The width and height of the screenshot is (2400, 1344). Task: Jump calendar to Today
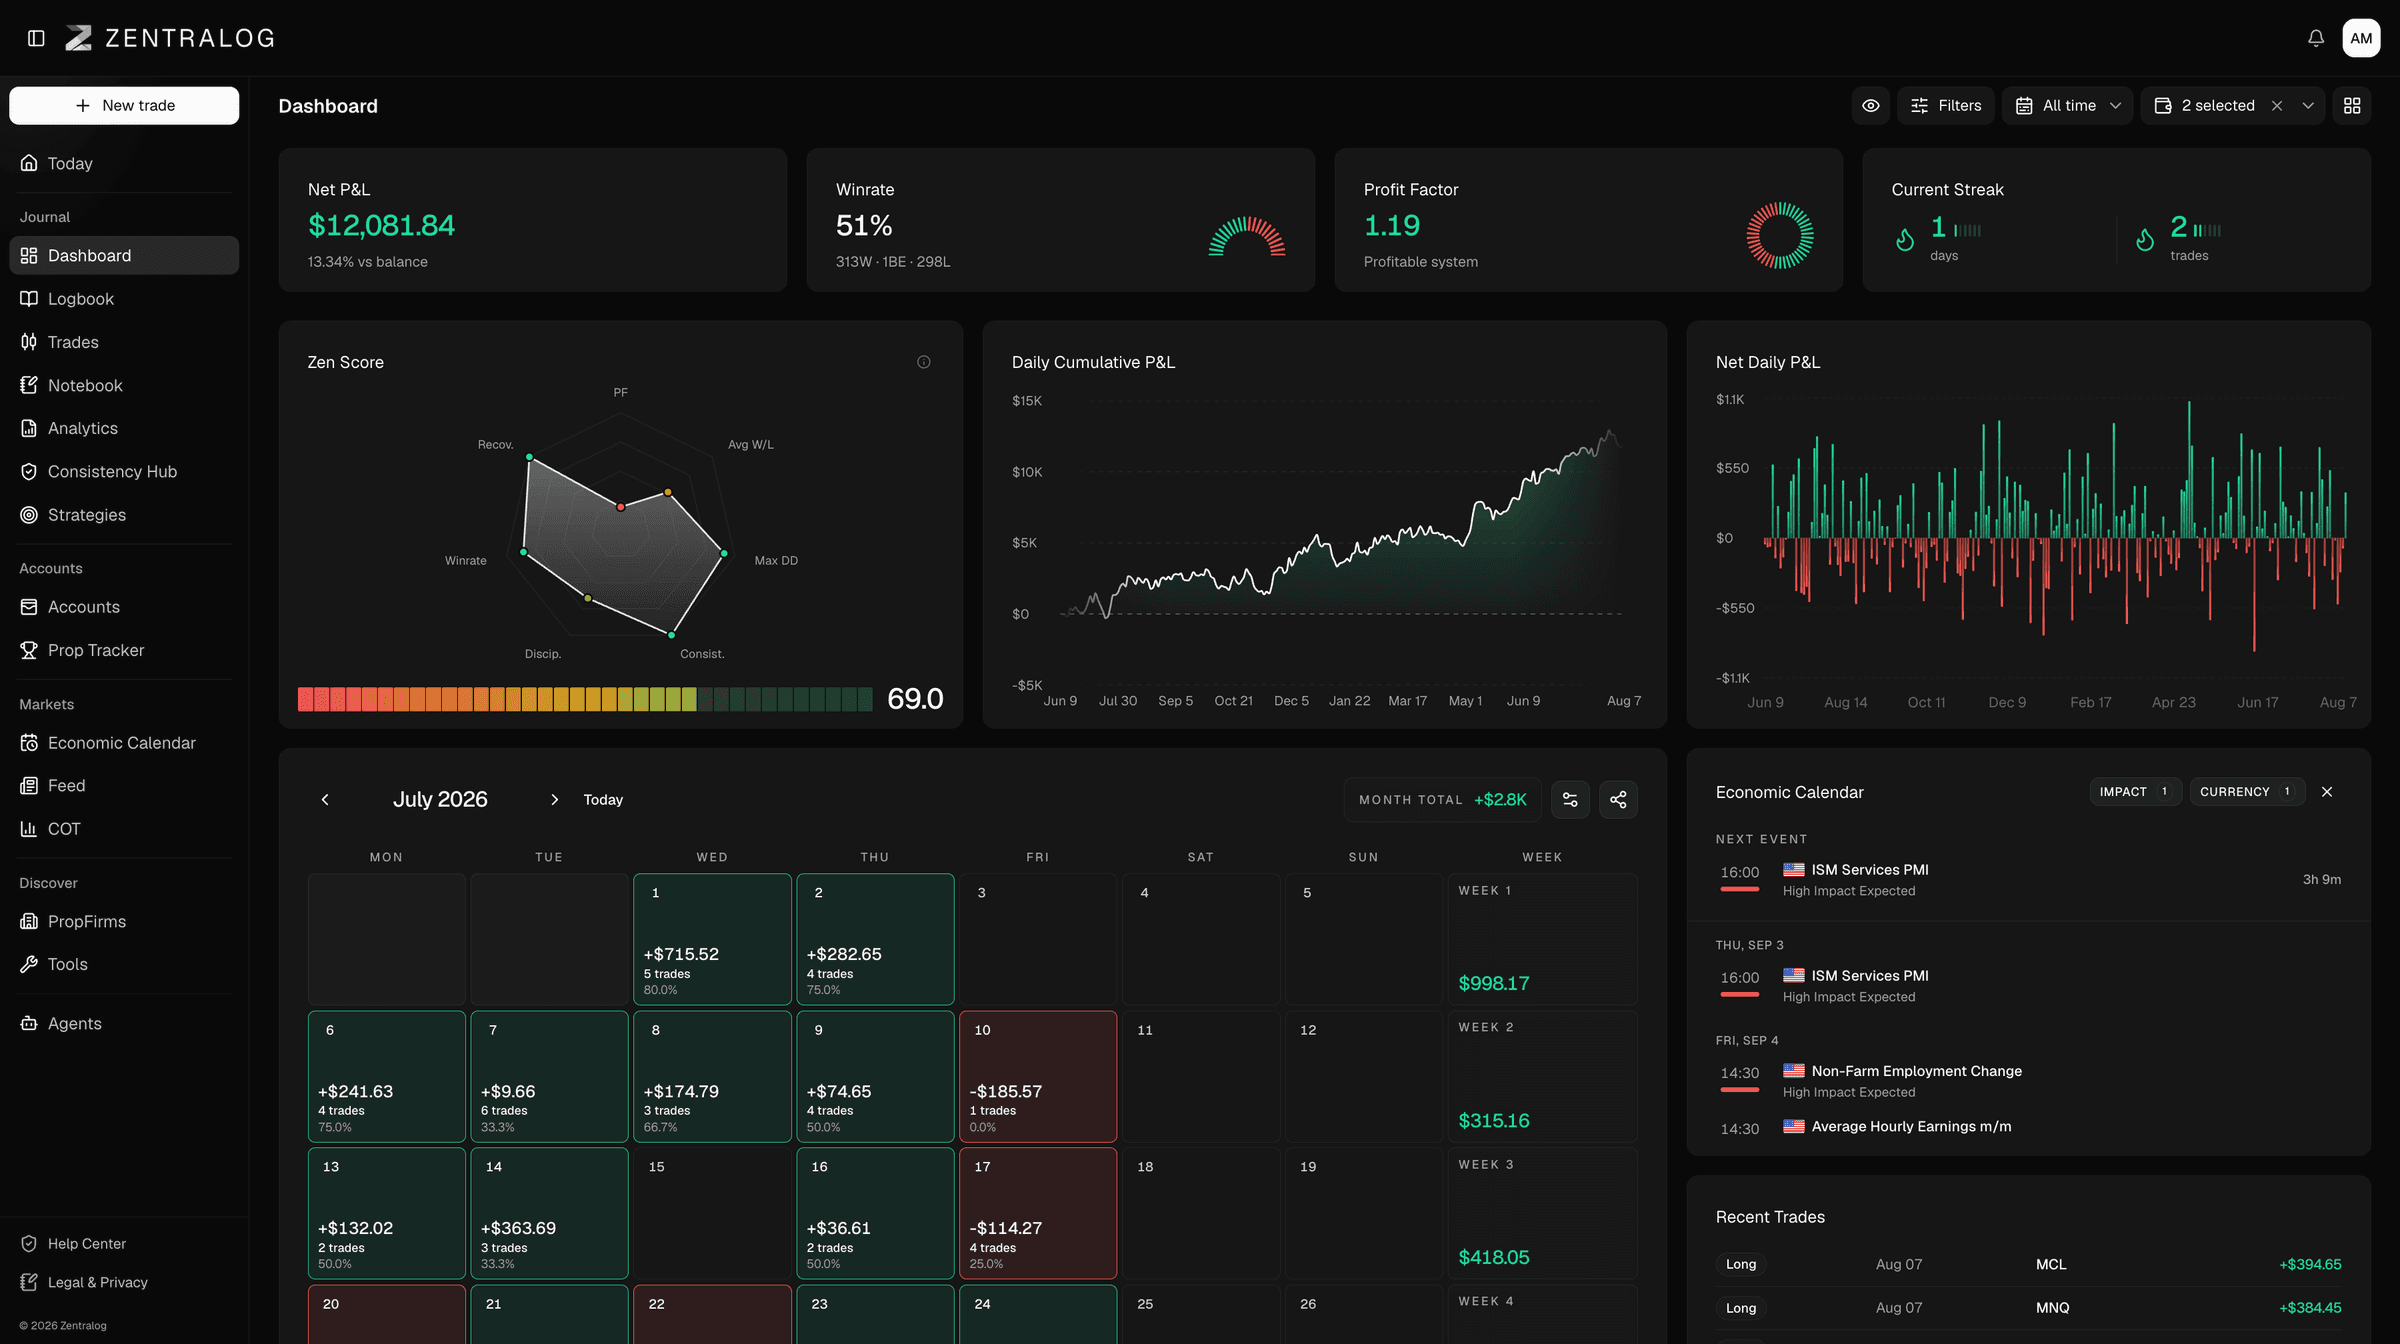coord(603,799)
